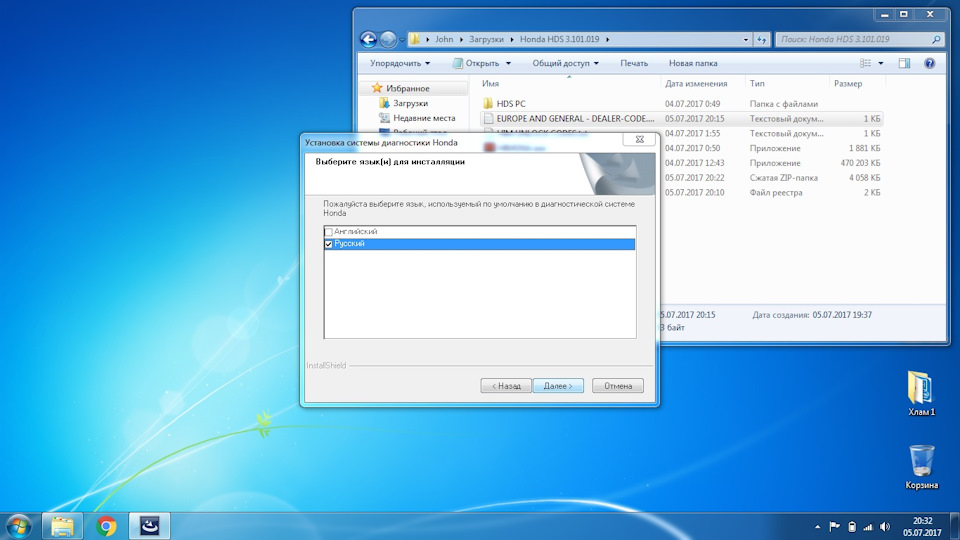Minimize the Explorer window
This screenshot has height=540, width=960.
coord(885,14)
